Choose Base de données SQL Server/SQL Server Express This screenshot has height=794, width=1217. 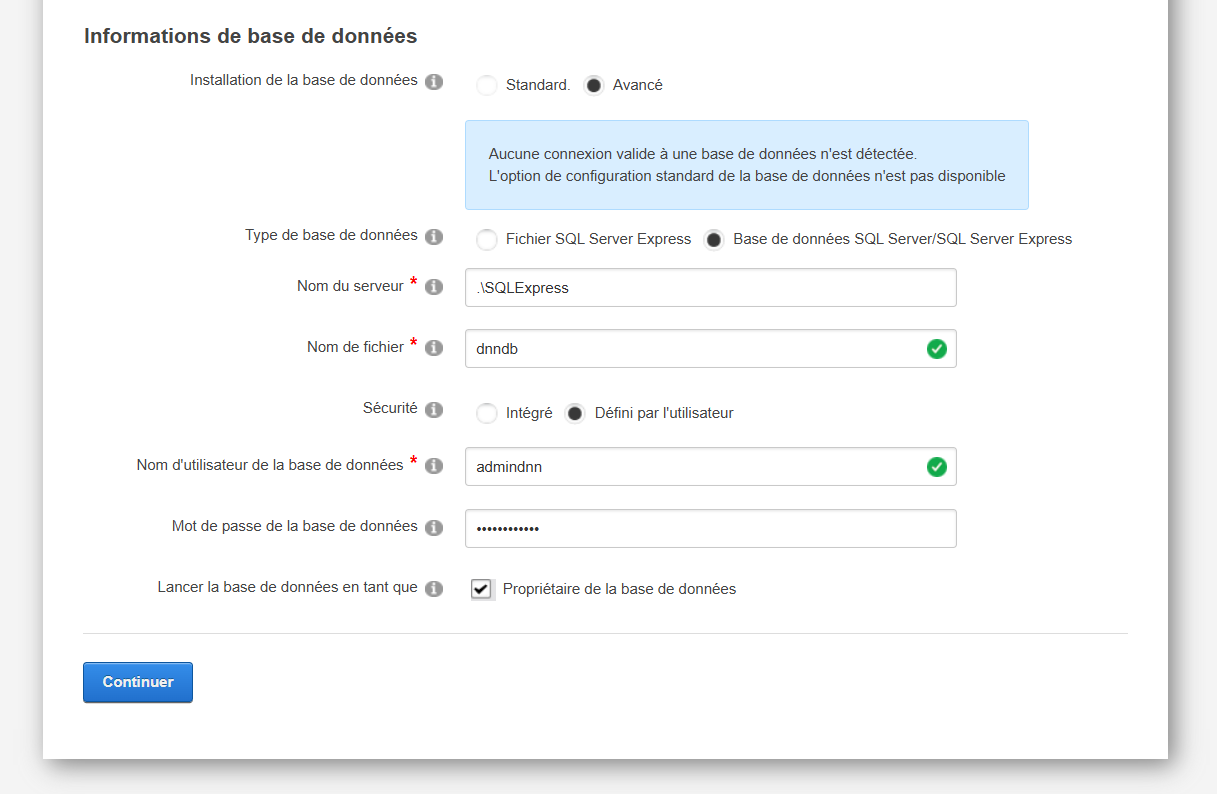(714, 240)
